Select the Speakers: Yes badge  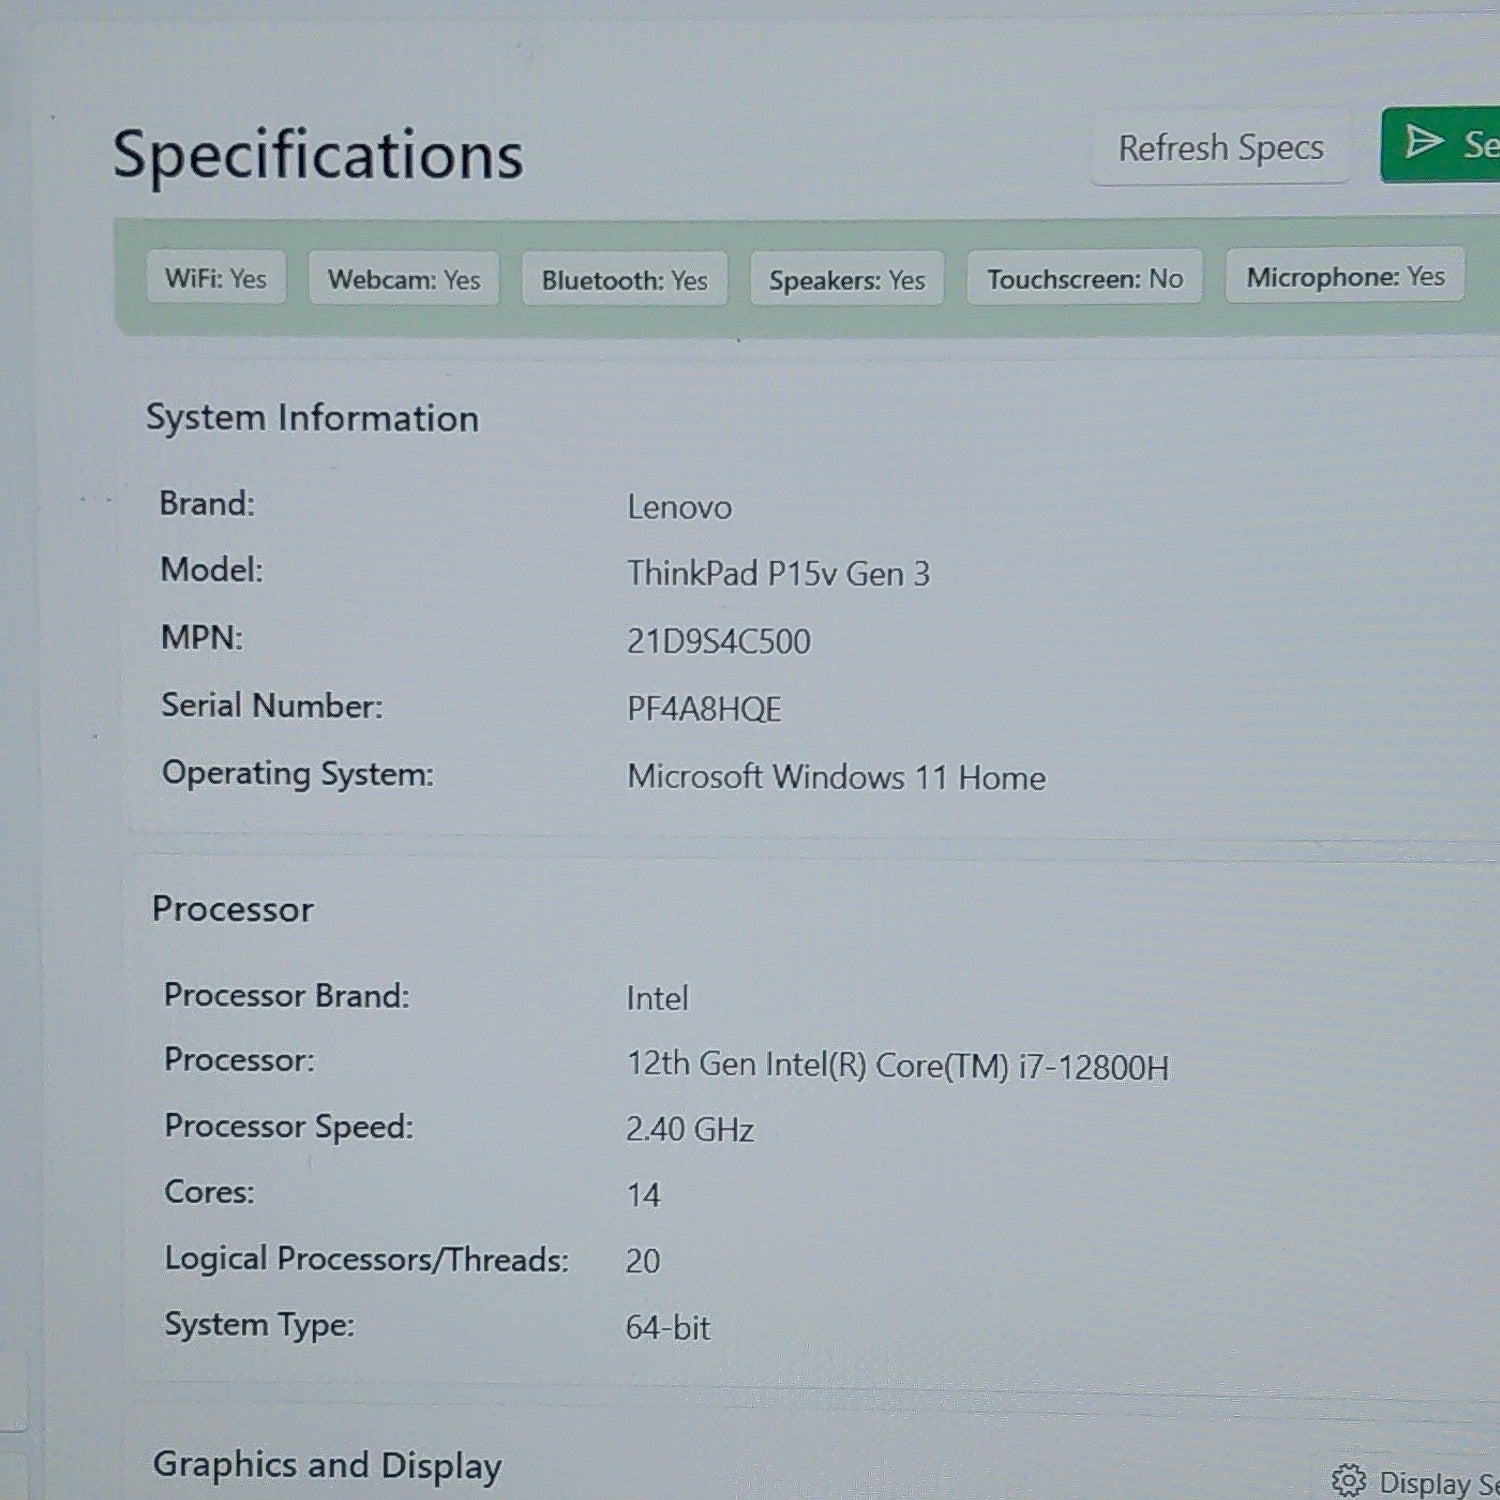click(847, 280)
